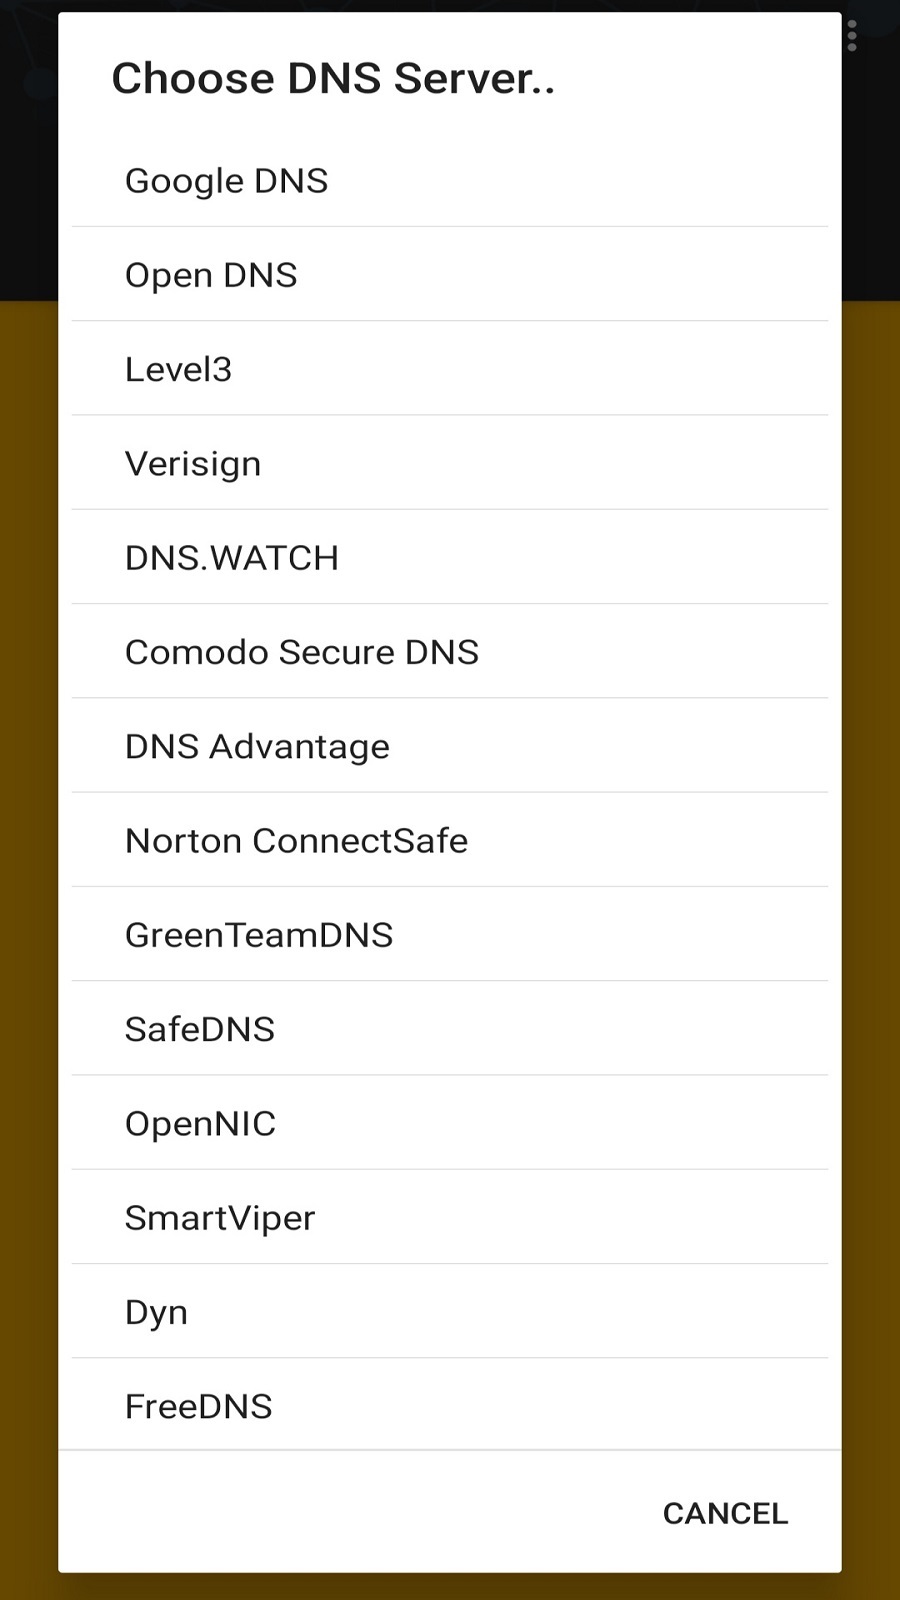Pick Level3 as DNS server
Image resolution: width=900 pixels, height=1600 pixels.
point(450,368)
